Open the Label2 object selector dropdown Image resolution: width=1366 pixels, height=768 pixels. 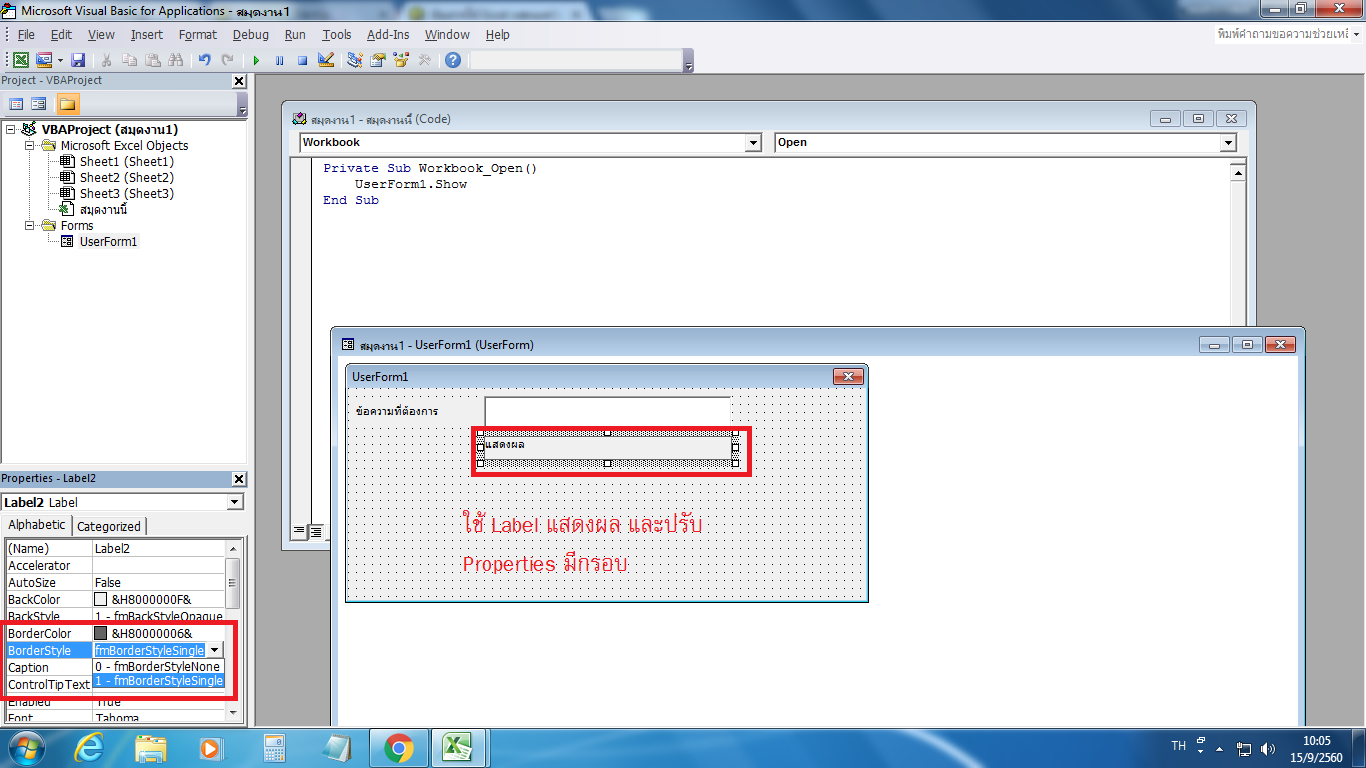(x=235, y=502)
